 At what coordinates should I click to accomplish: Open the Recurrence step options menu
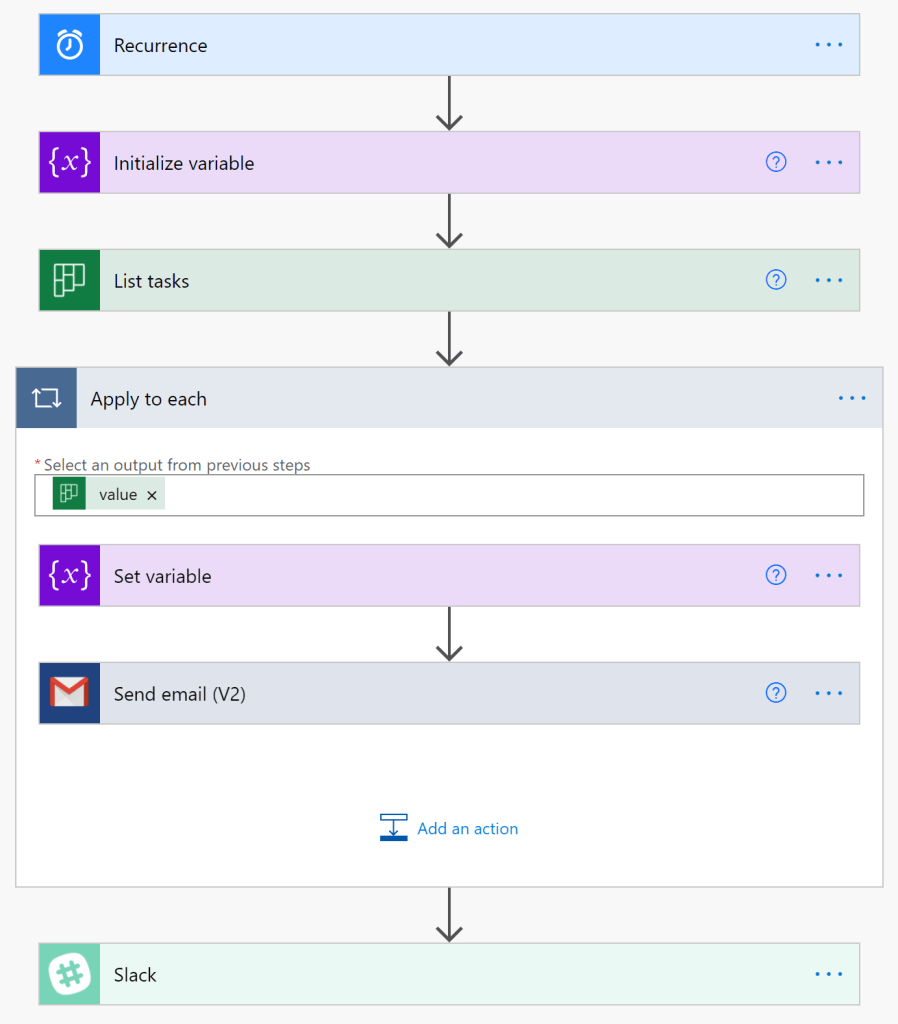point(829,45)
